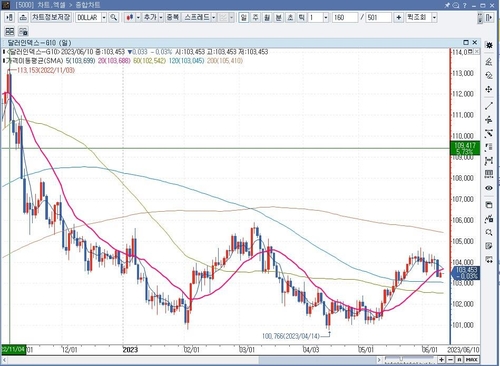Open the 스프레드 dropdown arrow

coord(214,17)
